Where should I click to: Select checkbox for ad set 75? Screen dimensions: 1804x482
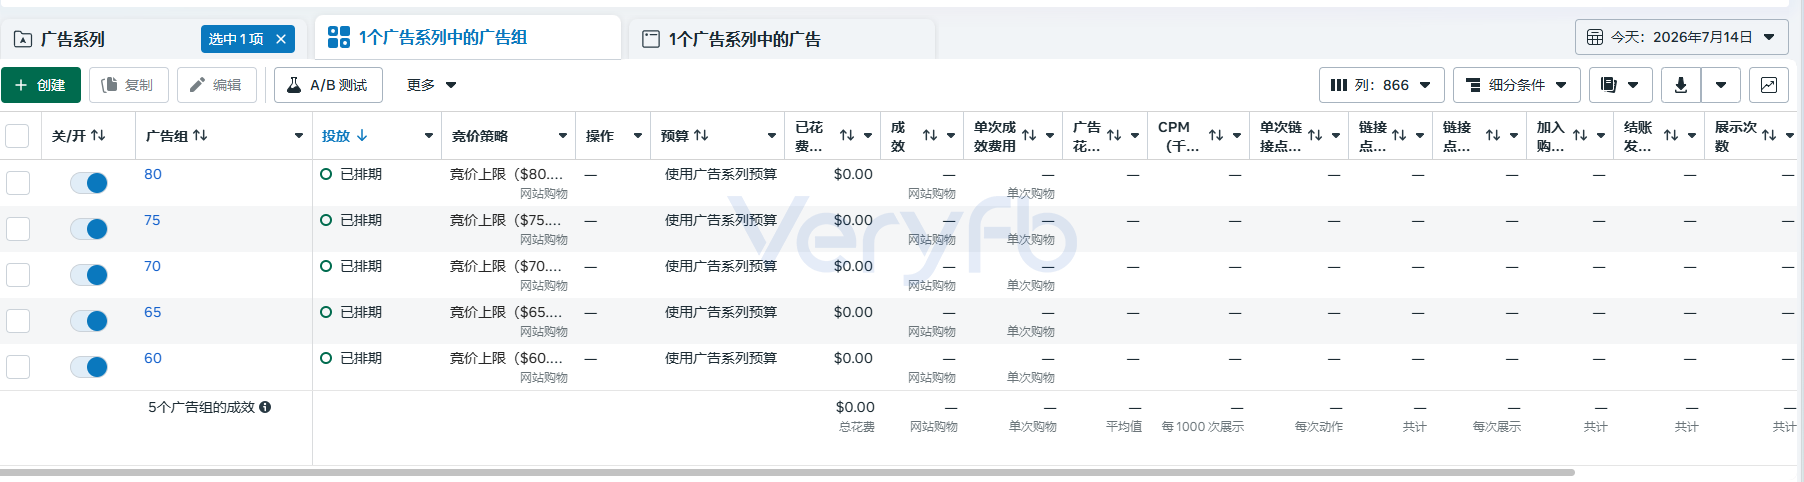[18, 228]
